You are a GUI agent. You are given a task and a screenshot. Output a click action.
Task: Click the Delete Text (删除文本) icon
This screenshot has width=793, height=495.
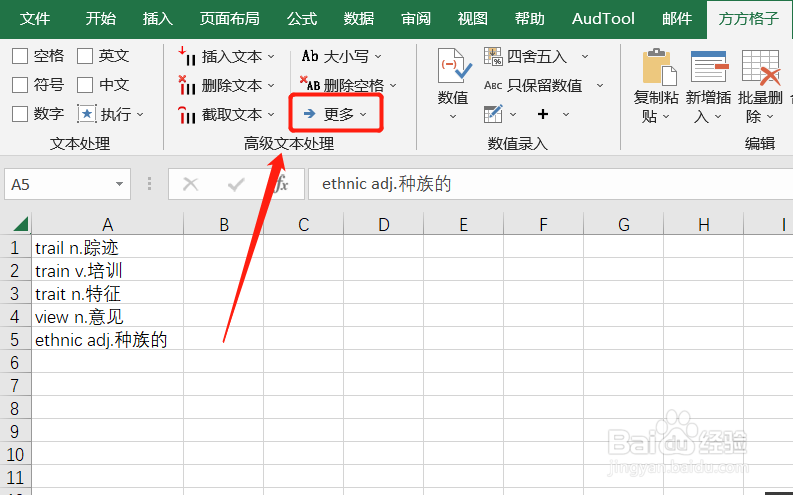187,85
